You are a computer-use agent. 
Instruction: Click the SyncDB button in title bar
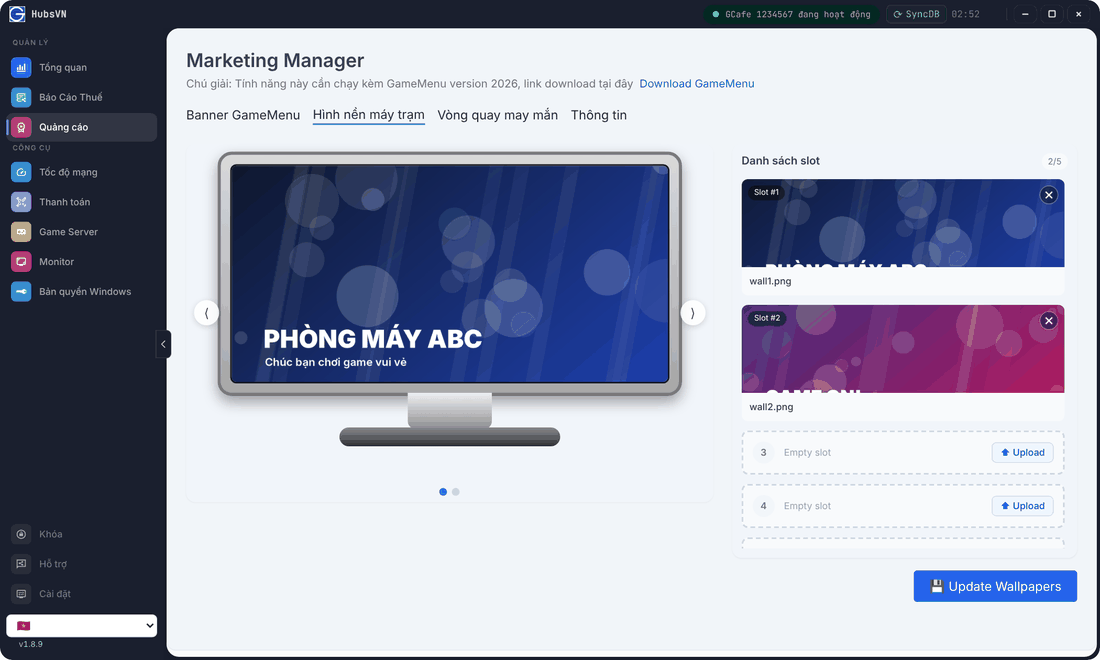[916, 14]
